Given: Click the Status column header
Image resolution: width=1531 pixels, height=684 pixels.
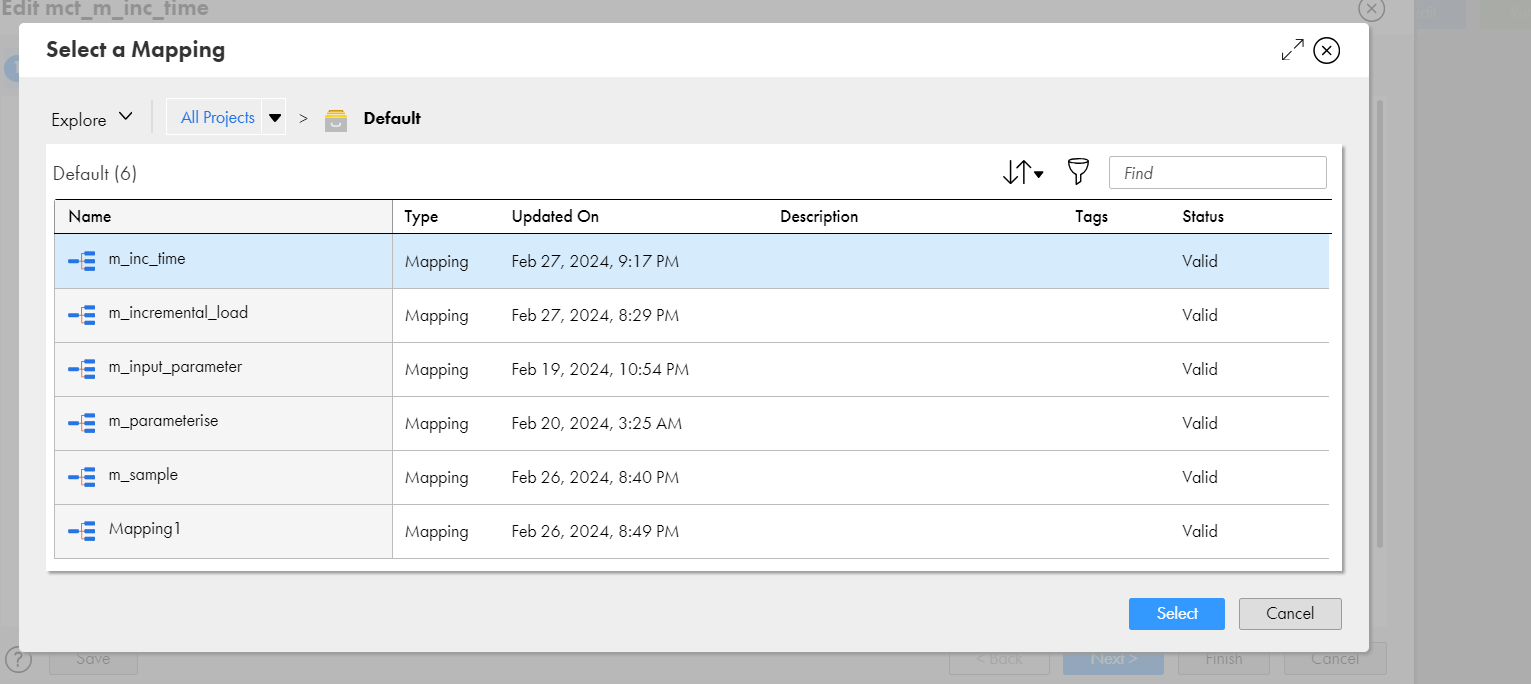Looking at the screenshot, I should 1203,216.
